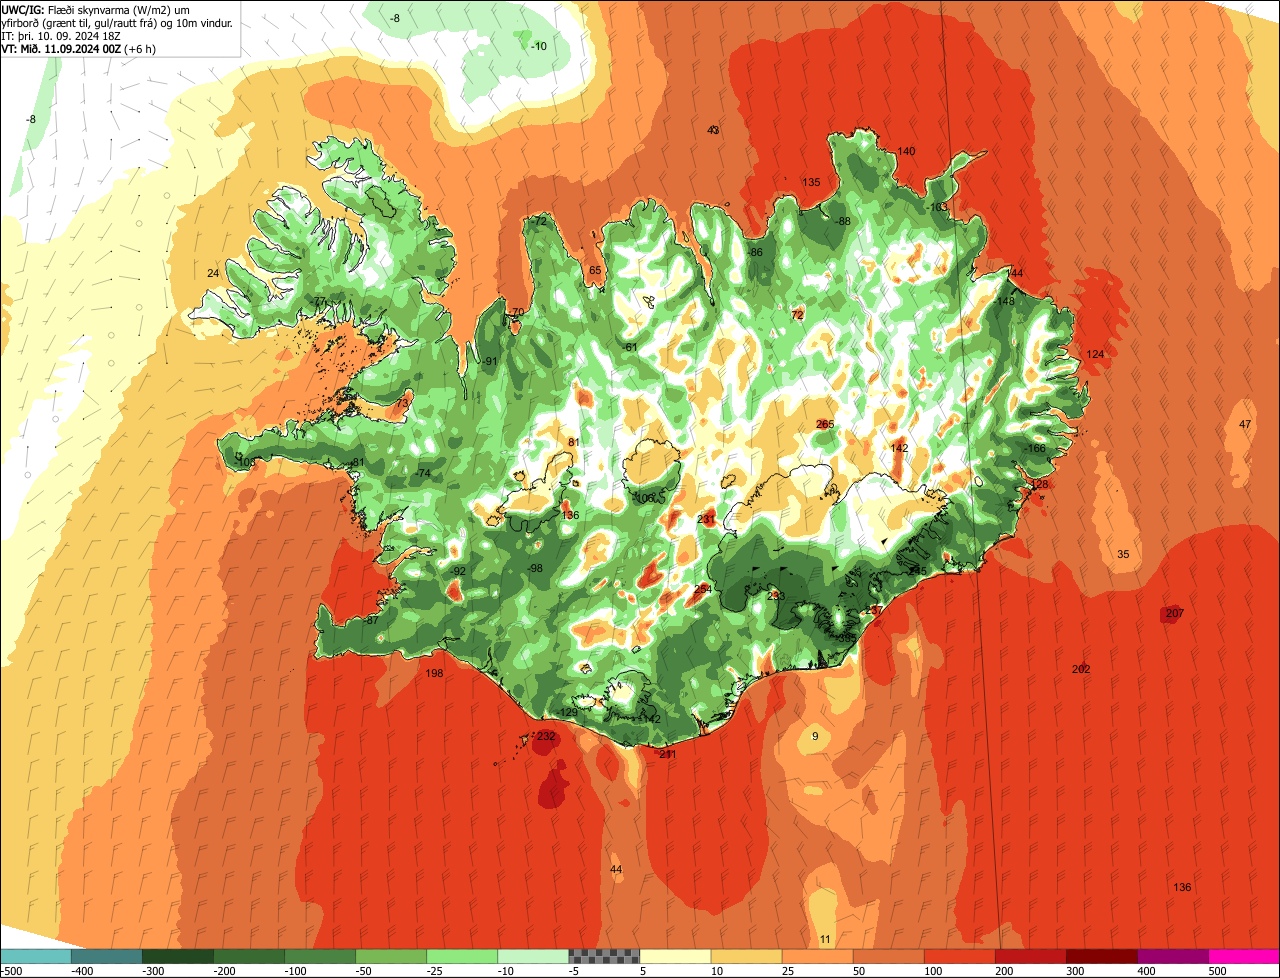The width and height of the screenshot is (1280, 978).
Task: Click the dark maroon legend swatch starting at 300
Action: (x=1101, y=956)
